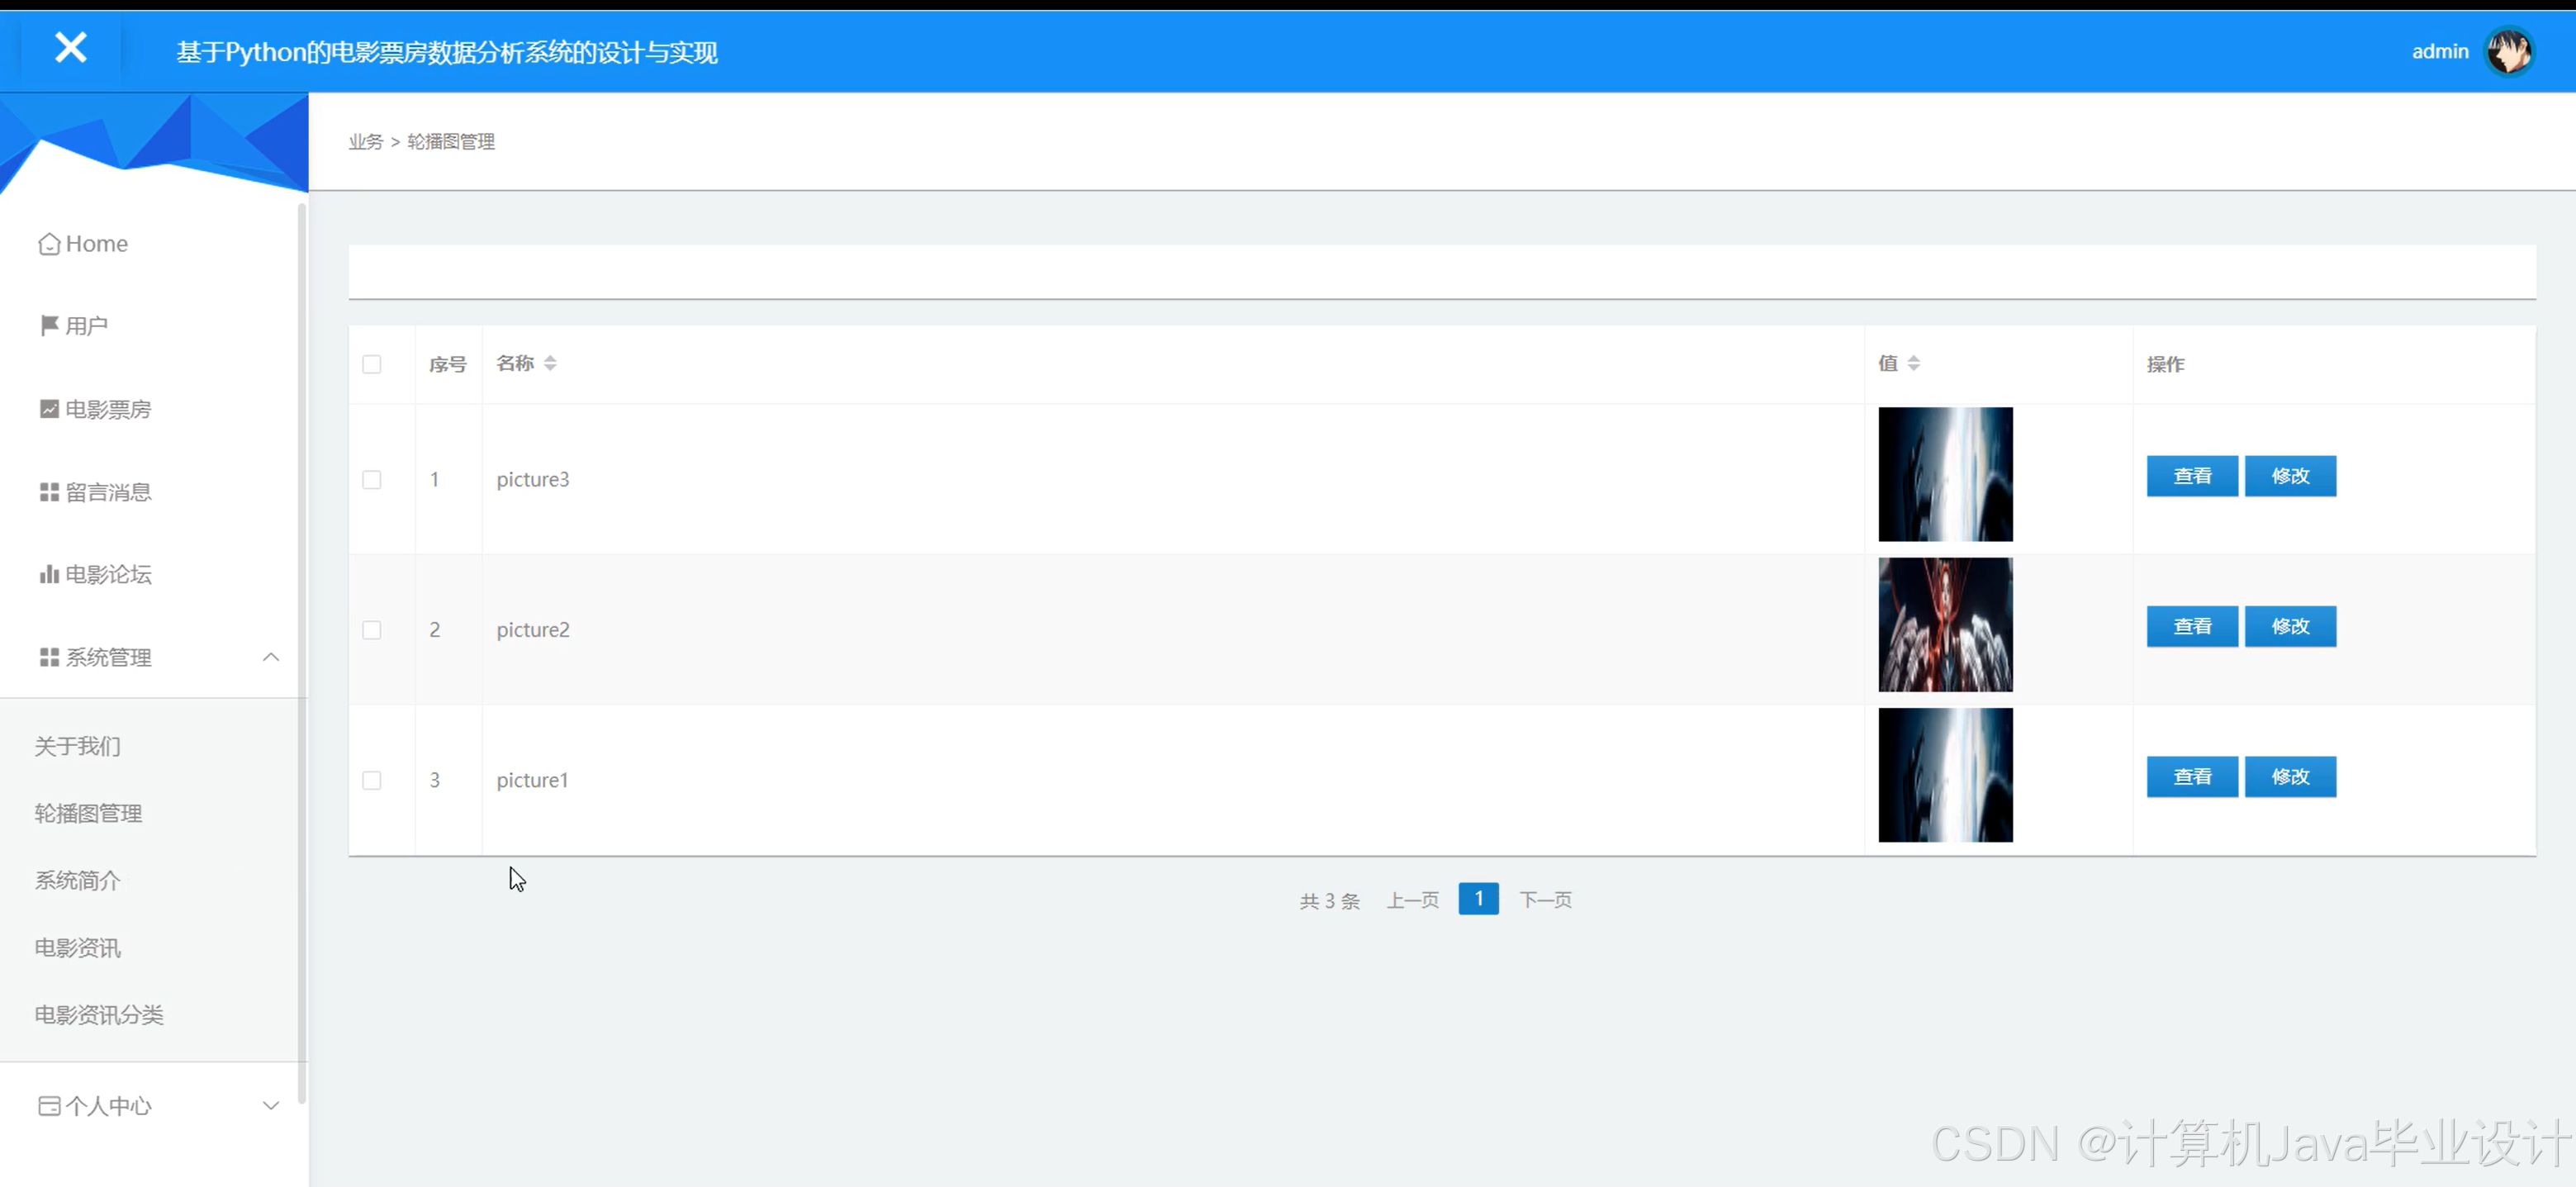Screen dimensions: 2576x1187
Task: Open 轮播图管理 in the sidebar
Action: point(88,813)
